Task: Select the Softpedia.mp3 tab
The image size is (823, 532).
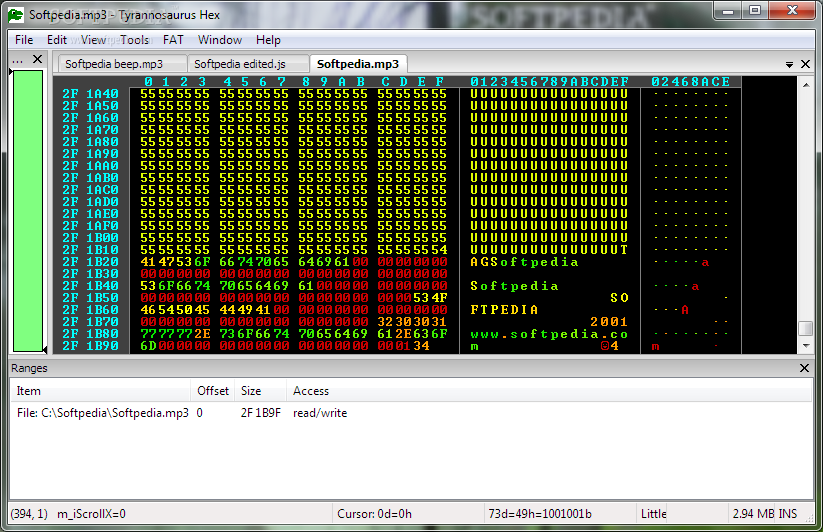Action: click(358, 64)
